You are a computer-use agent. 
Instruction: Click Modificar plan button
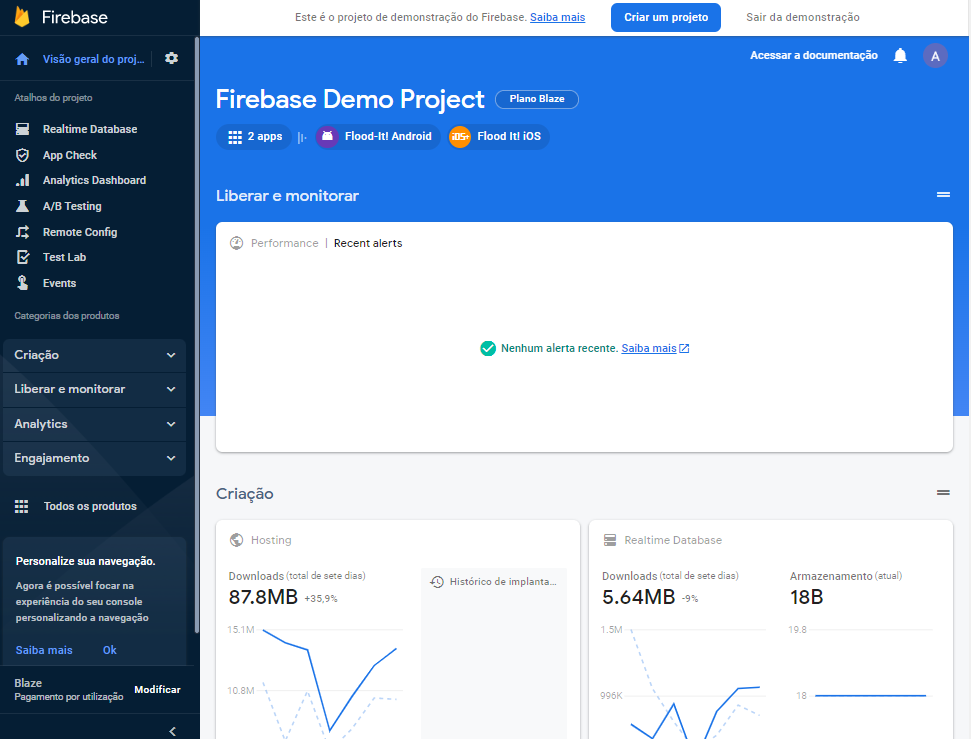point(157,689)
